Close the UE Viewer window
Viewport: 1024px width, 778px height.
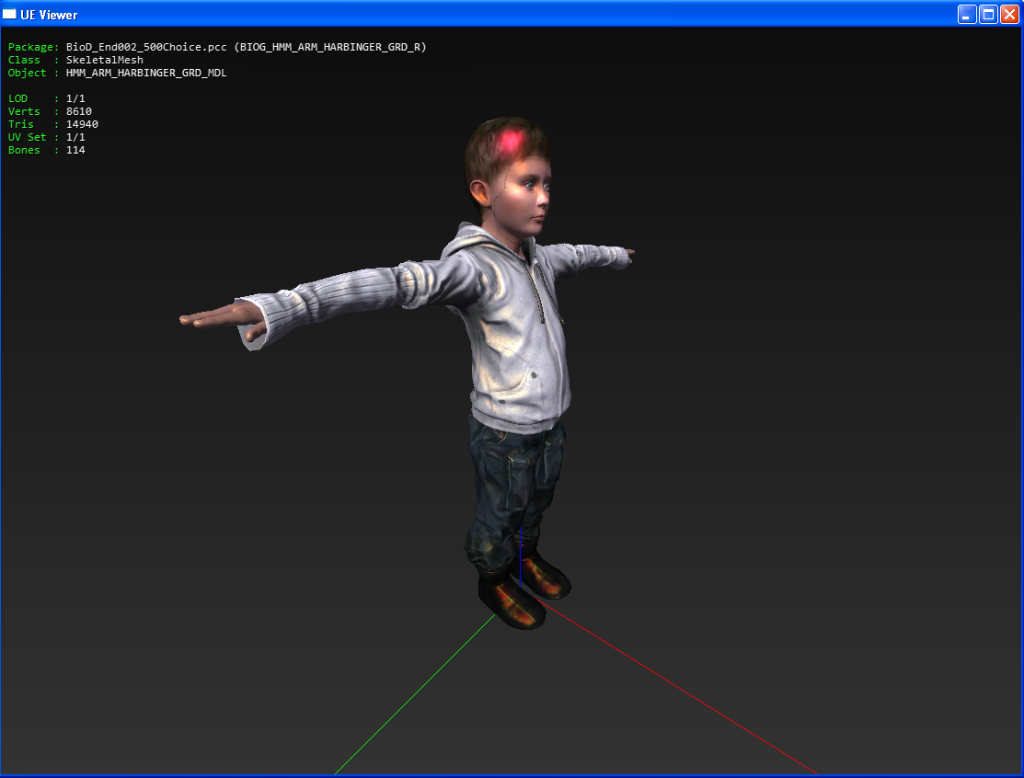click(1010, 14)
